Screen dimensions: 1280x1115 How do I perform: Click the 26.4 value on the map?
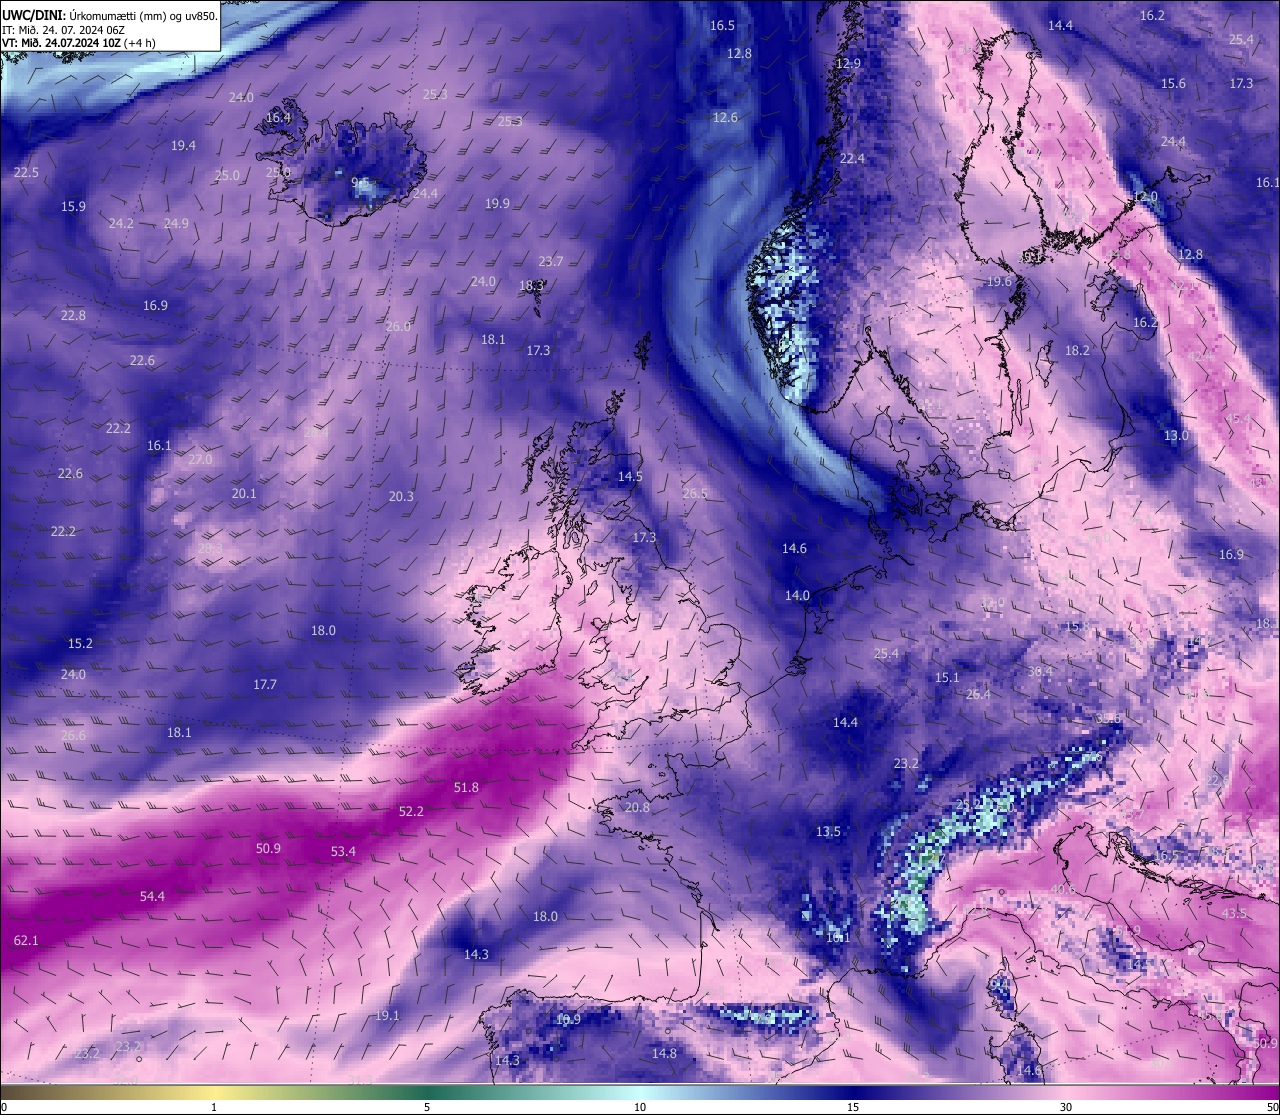pyautogui.click(x=978, y=695)
